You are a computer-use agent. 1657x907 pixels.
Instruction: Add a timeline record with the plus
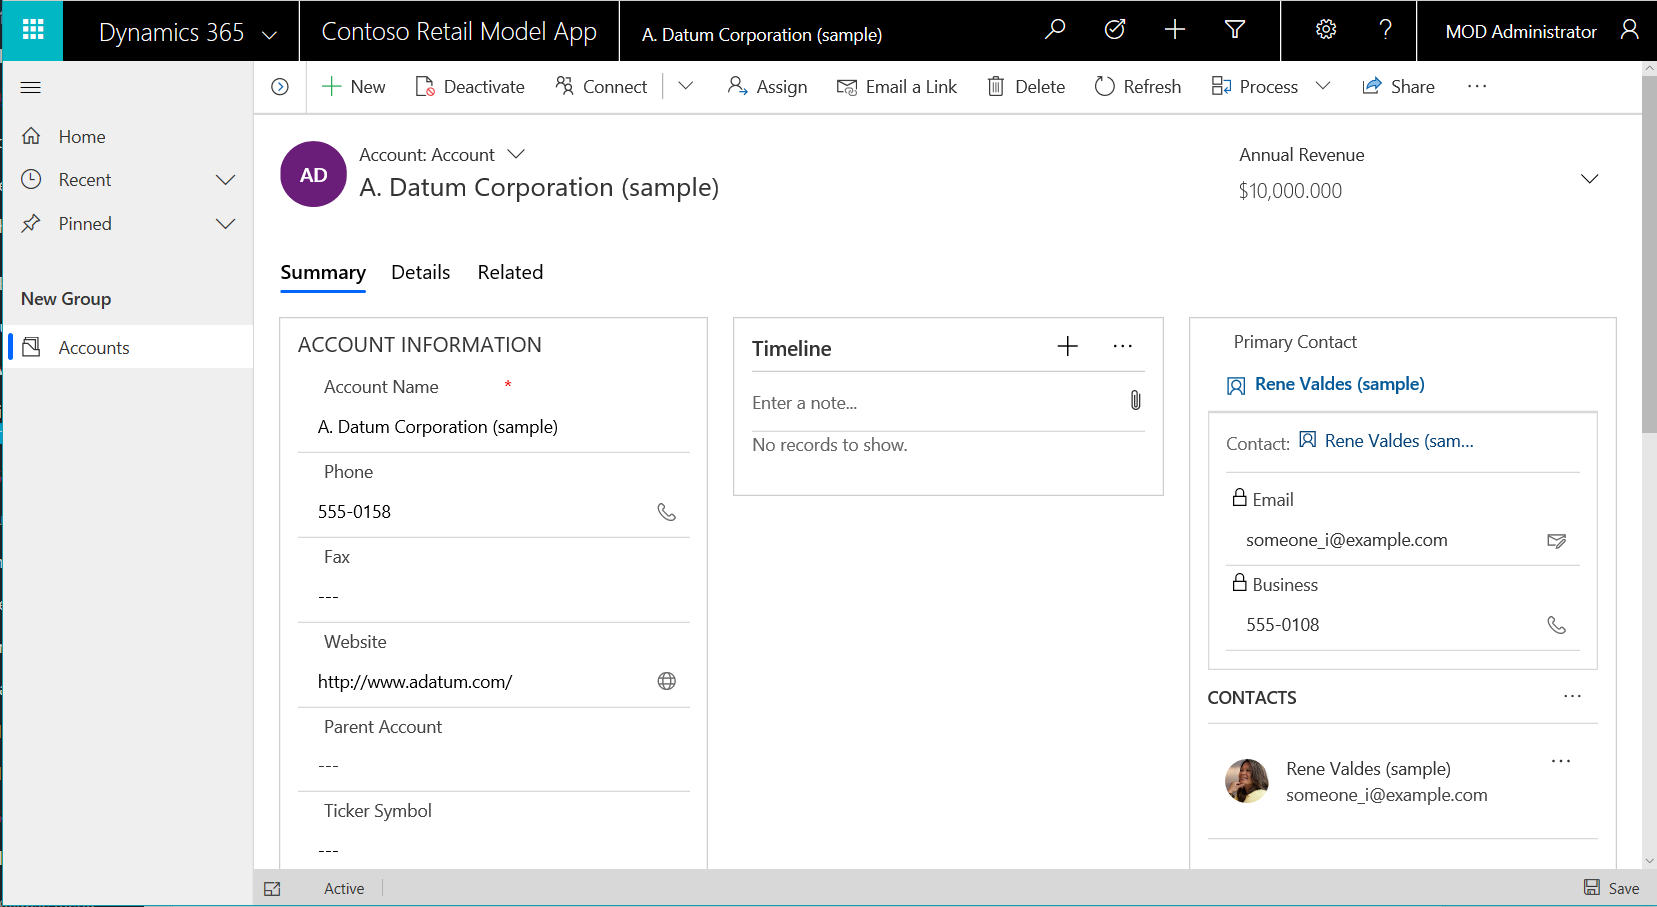click(x=1067, y=347)
